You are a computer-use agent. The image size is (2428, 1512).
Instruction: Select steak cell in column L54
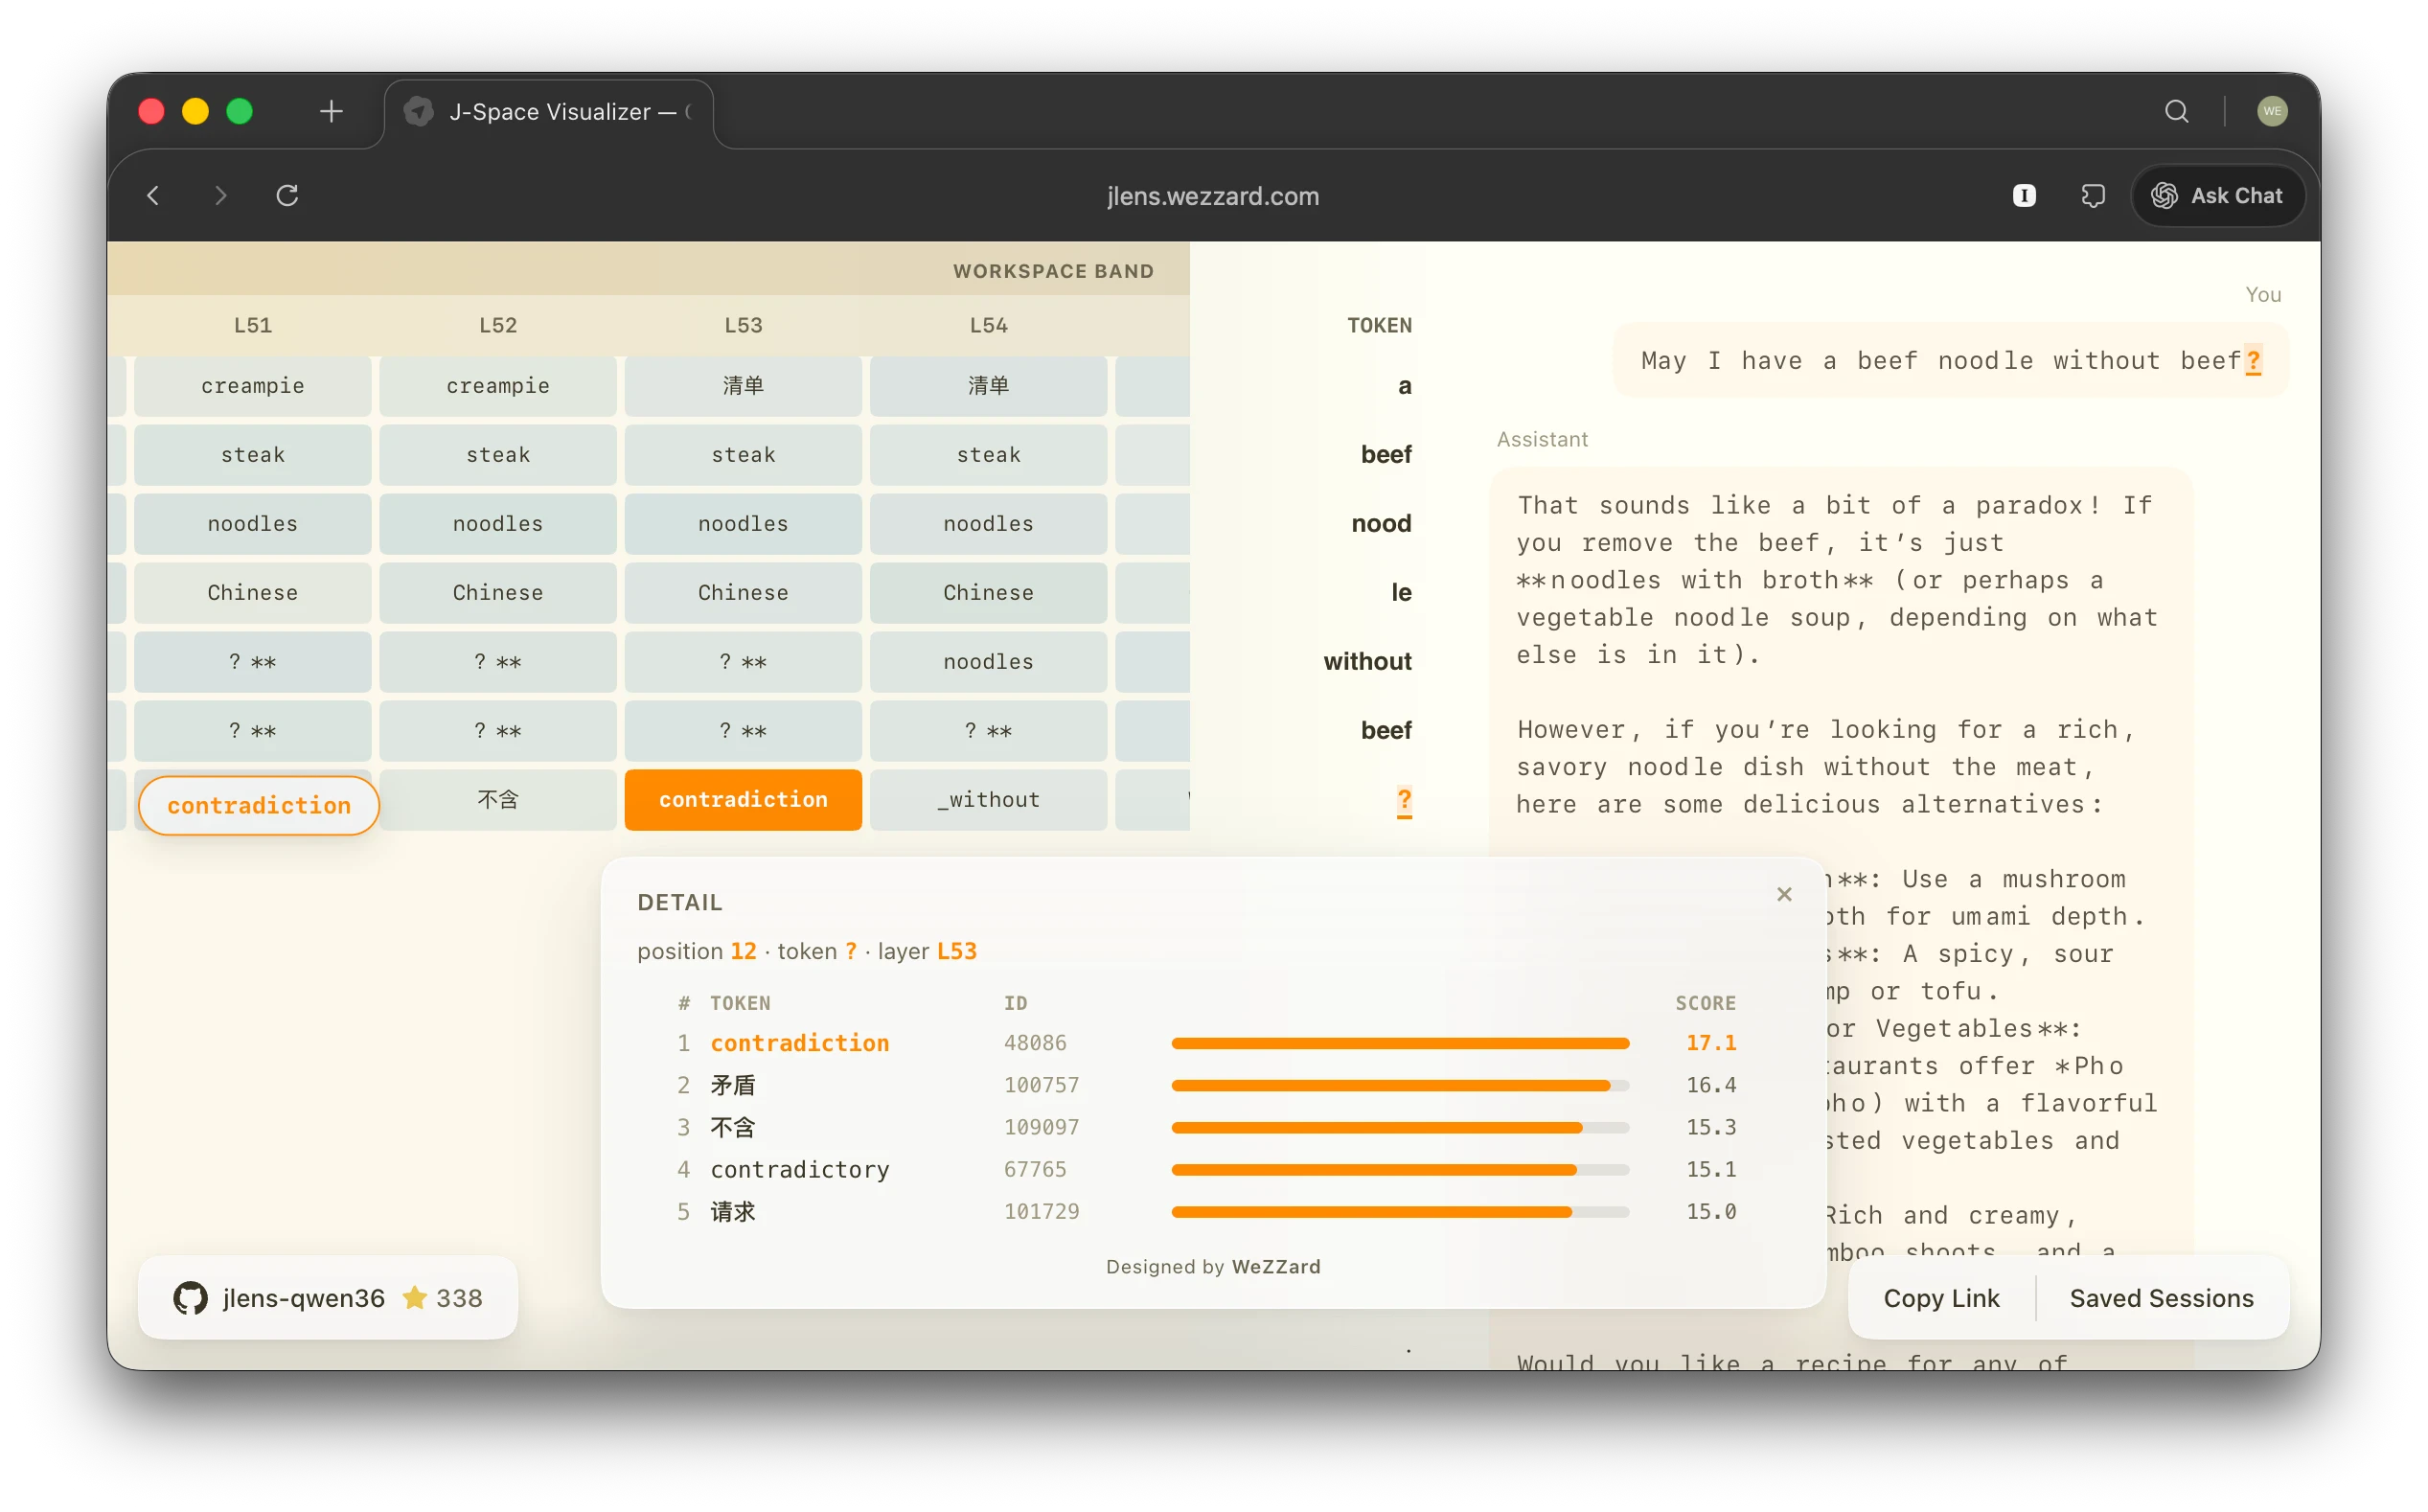click(988, 455)
